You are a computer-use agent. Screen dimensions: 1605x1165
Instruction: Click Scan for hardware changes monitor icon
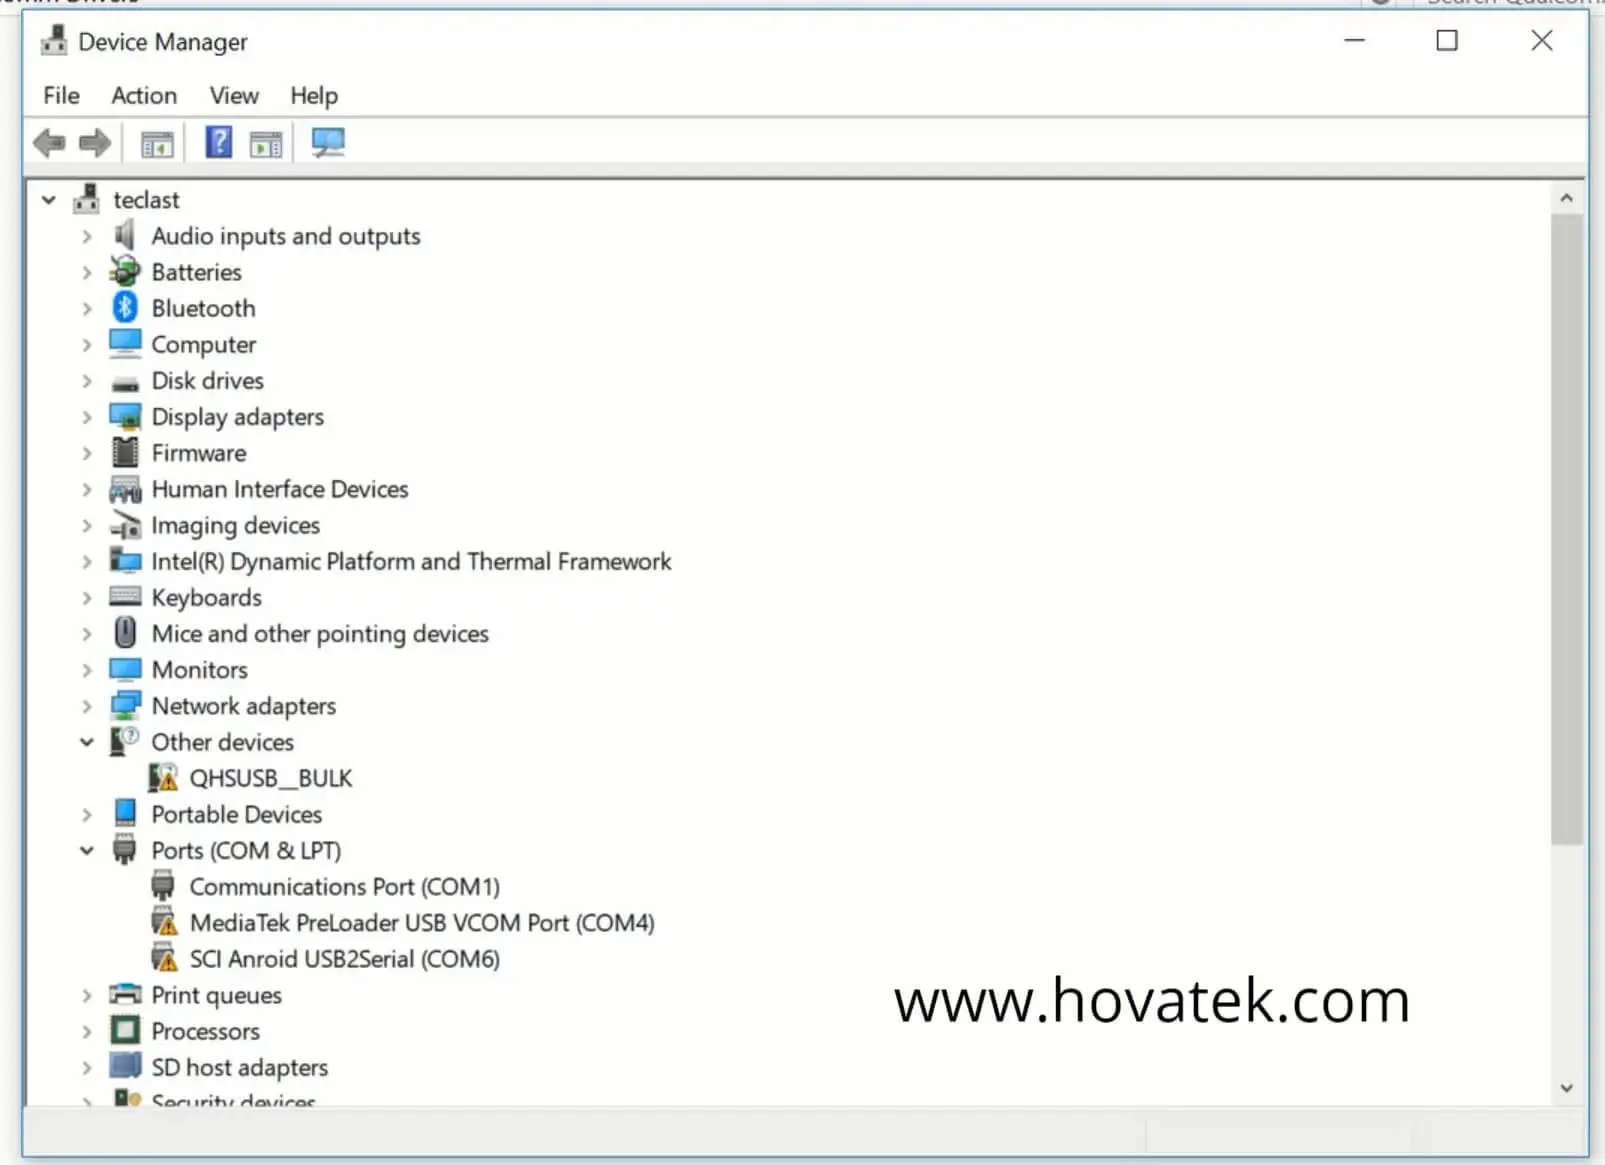(x=328, y=143)
